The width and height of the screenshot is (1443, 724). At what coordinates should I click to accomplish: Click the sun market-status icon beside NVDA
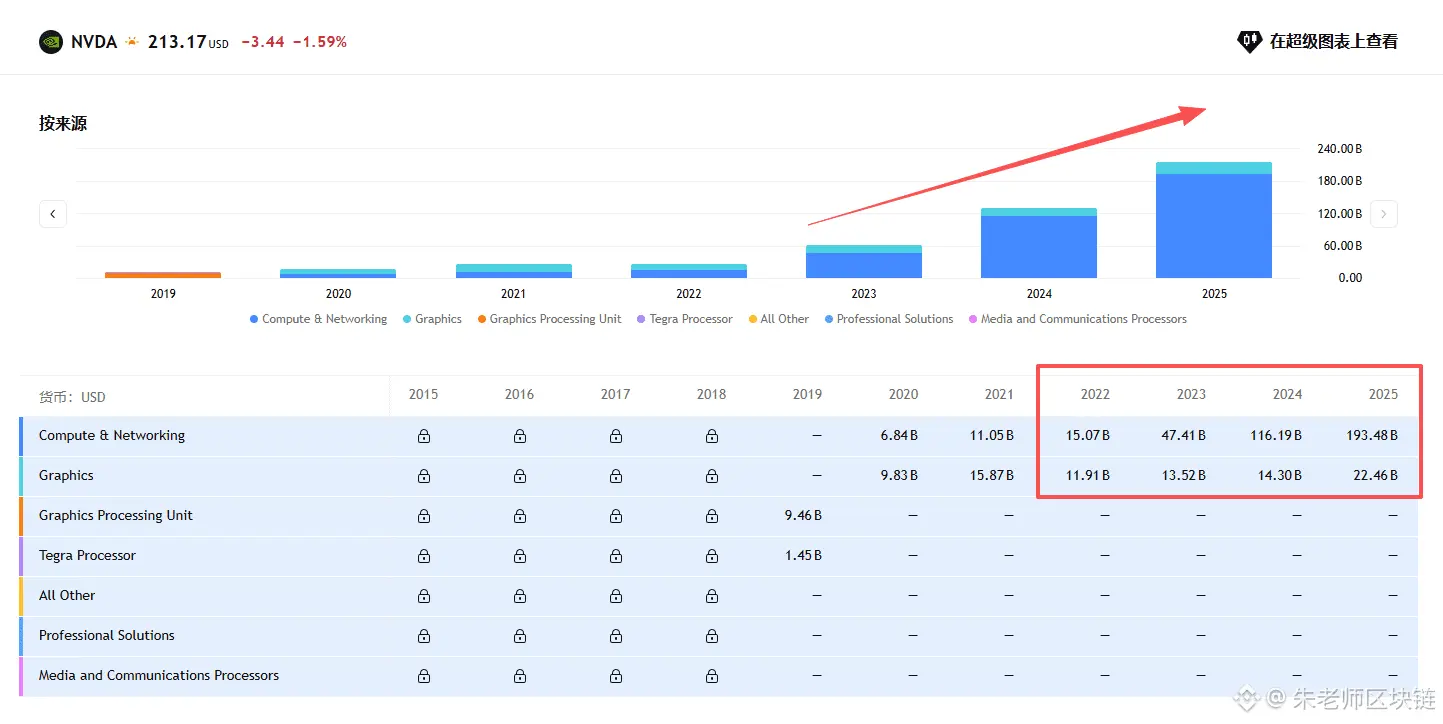coord(132,42)
